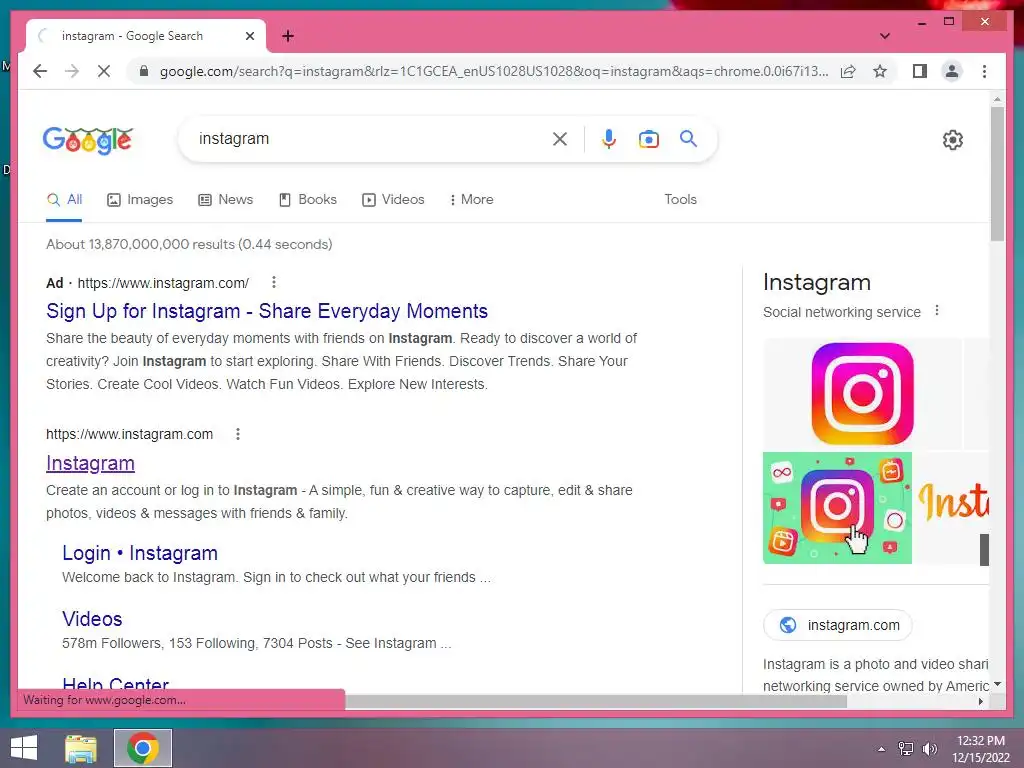This screenshot has width=1024, height=768.
Task: Clear the search box text
Action: click(560, 138)
